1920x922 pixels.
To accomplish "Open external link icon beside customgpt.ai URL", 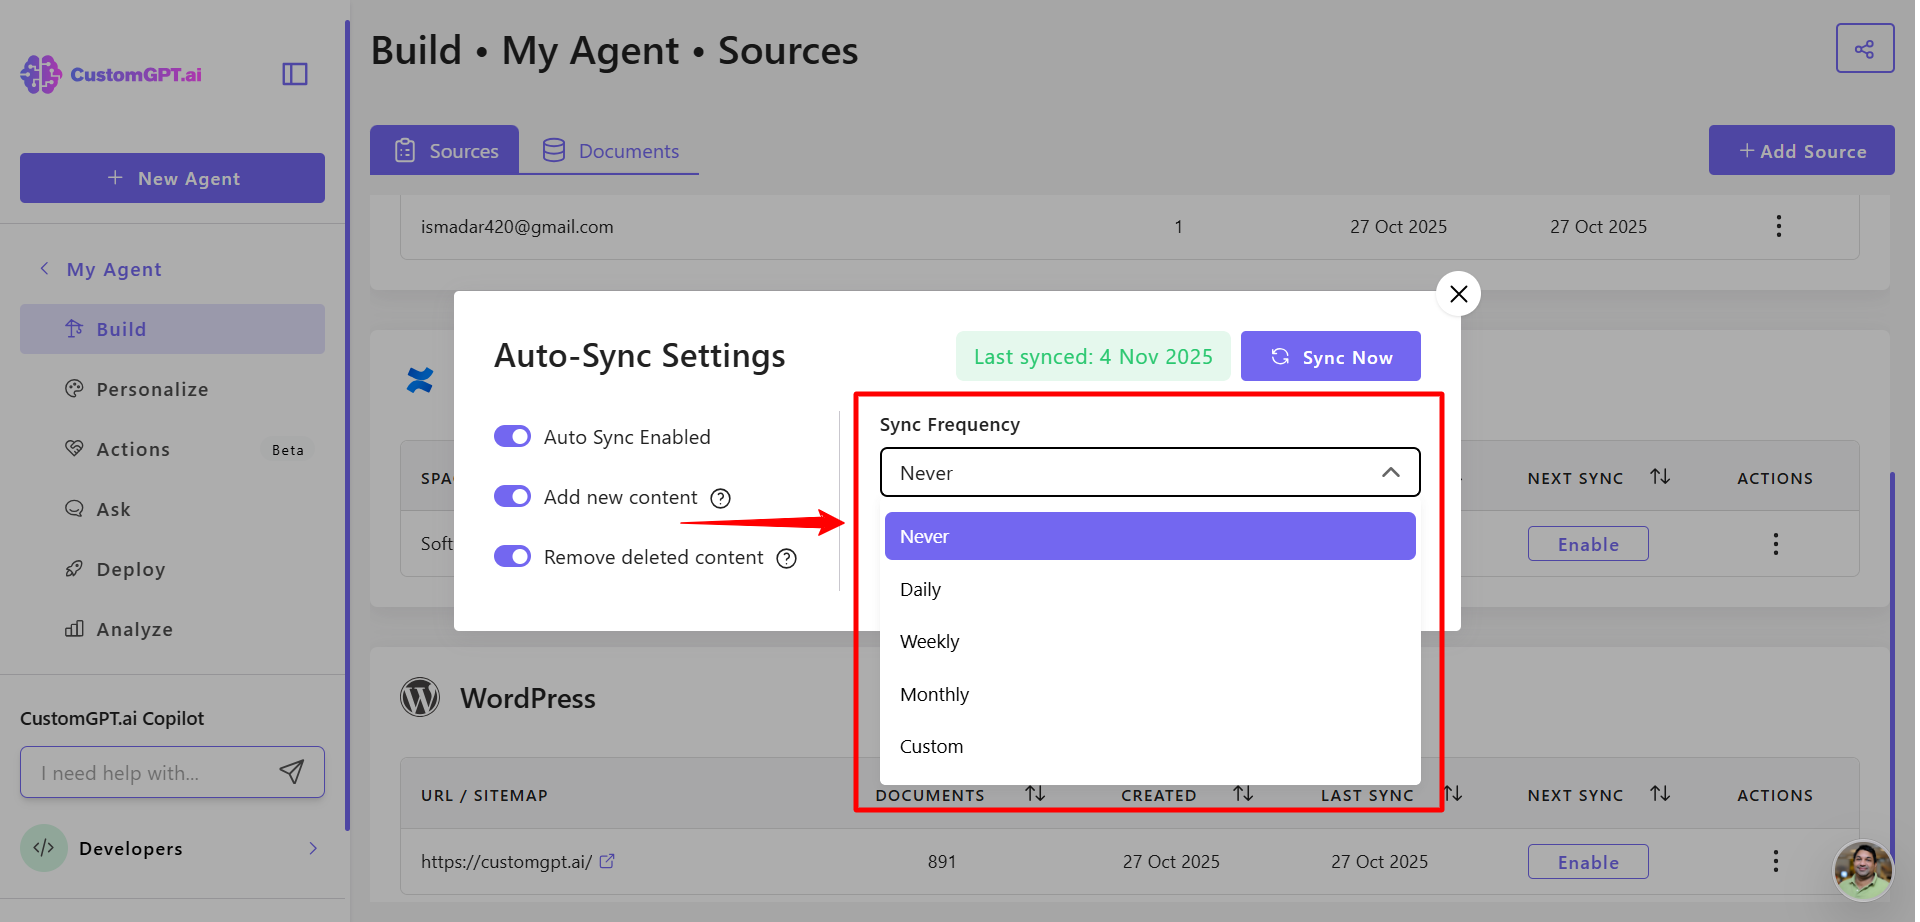I will click(607, 861).
